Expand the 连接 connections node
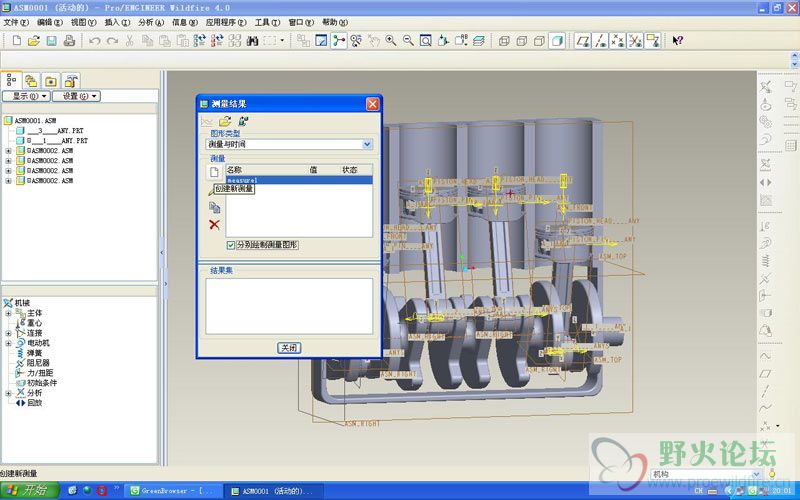This screenshot has width=800, height=500. pos(8,333)
